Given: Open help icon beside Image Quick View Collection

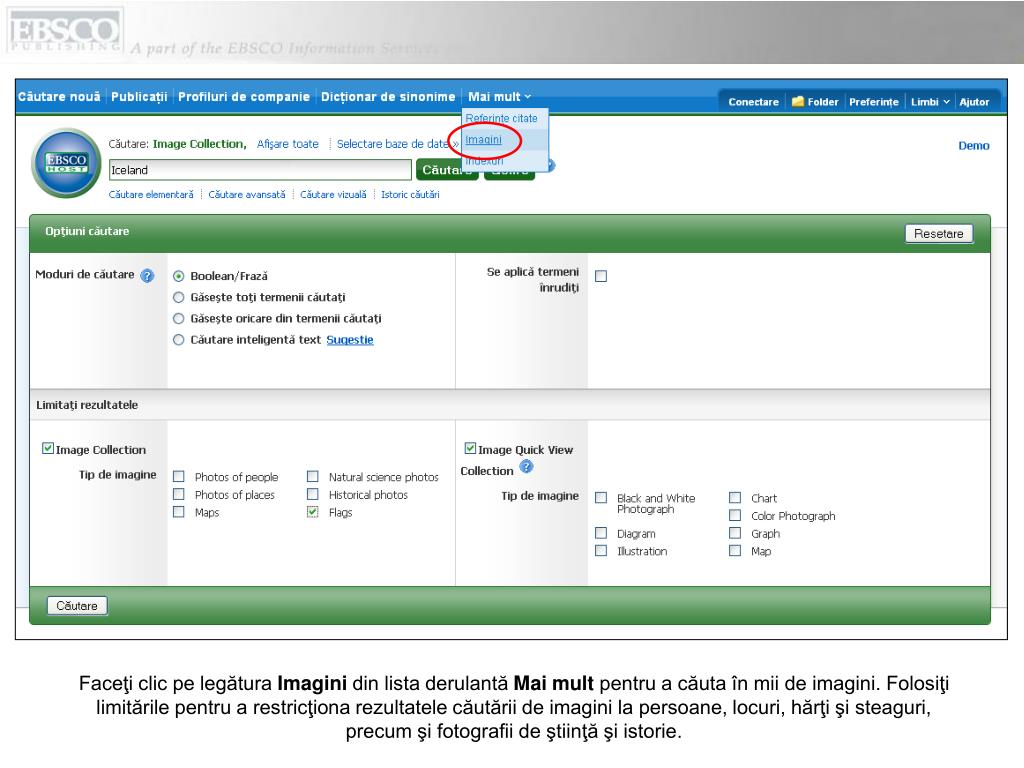Looking at the screenshot, I should pyautogui.click(x=526, y=467).
